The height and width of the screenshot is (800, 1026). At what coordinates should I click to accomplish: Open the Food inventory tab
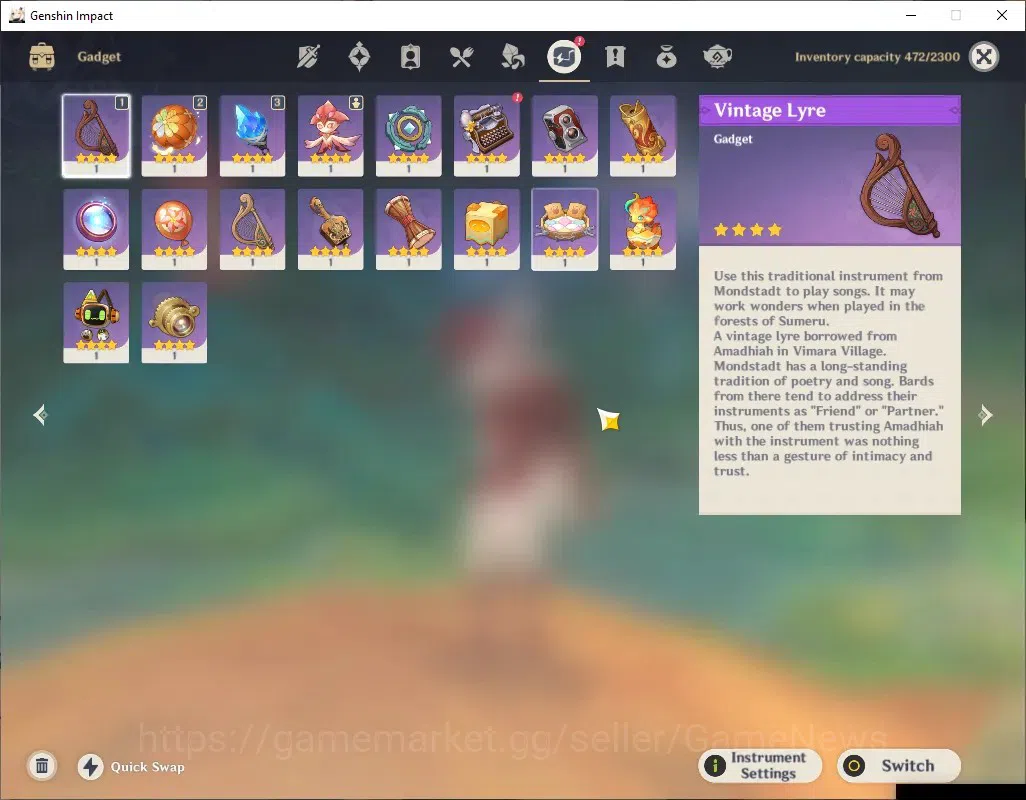(x=461, y=57)
